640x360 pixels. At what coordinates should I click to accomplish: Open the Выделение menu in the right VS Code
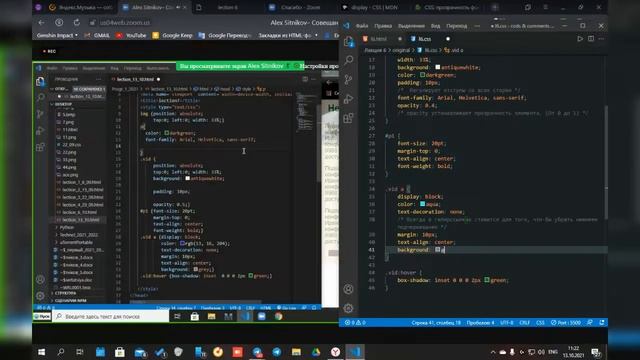click(411, 26)
